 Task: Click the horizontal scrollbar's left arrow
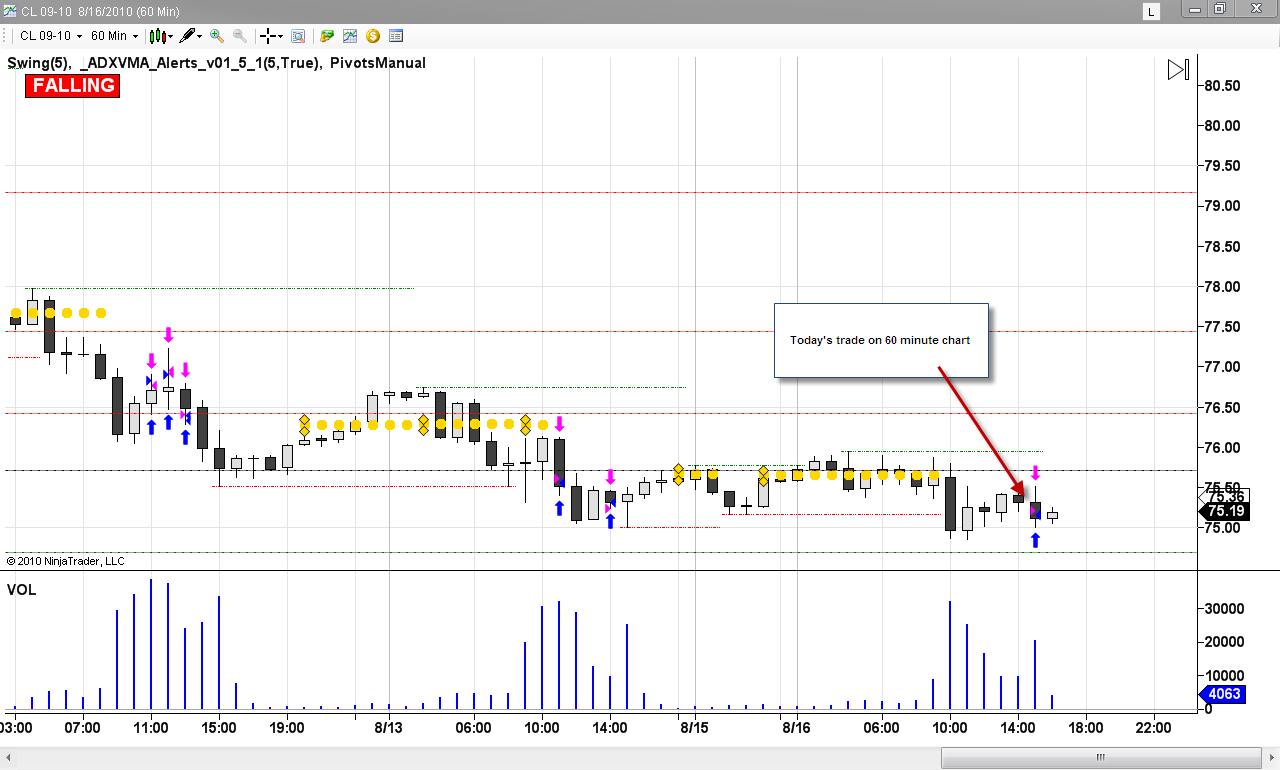[7, 757]
